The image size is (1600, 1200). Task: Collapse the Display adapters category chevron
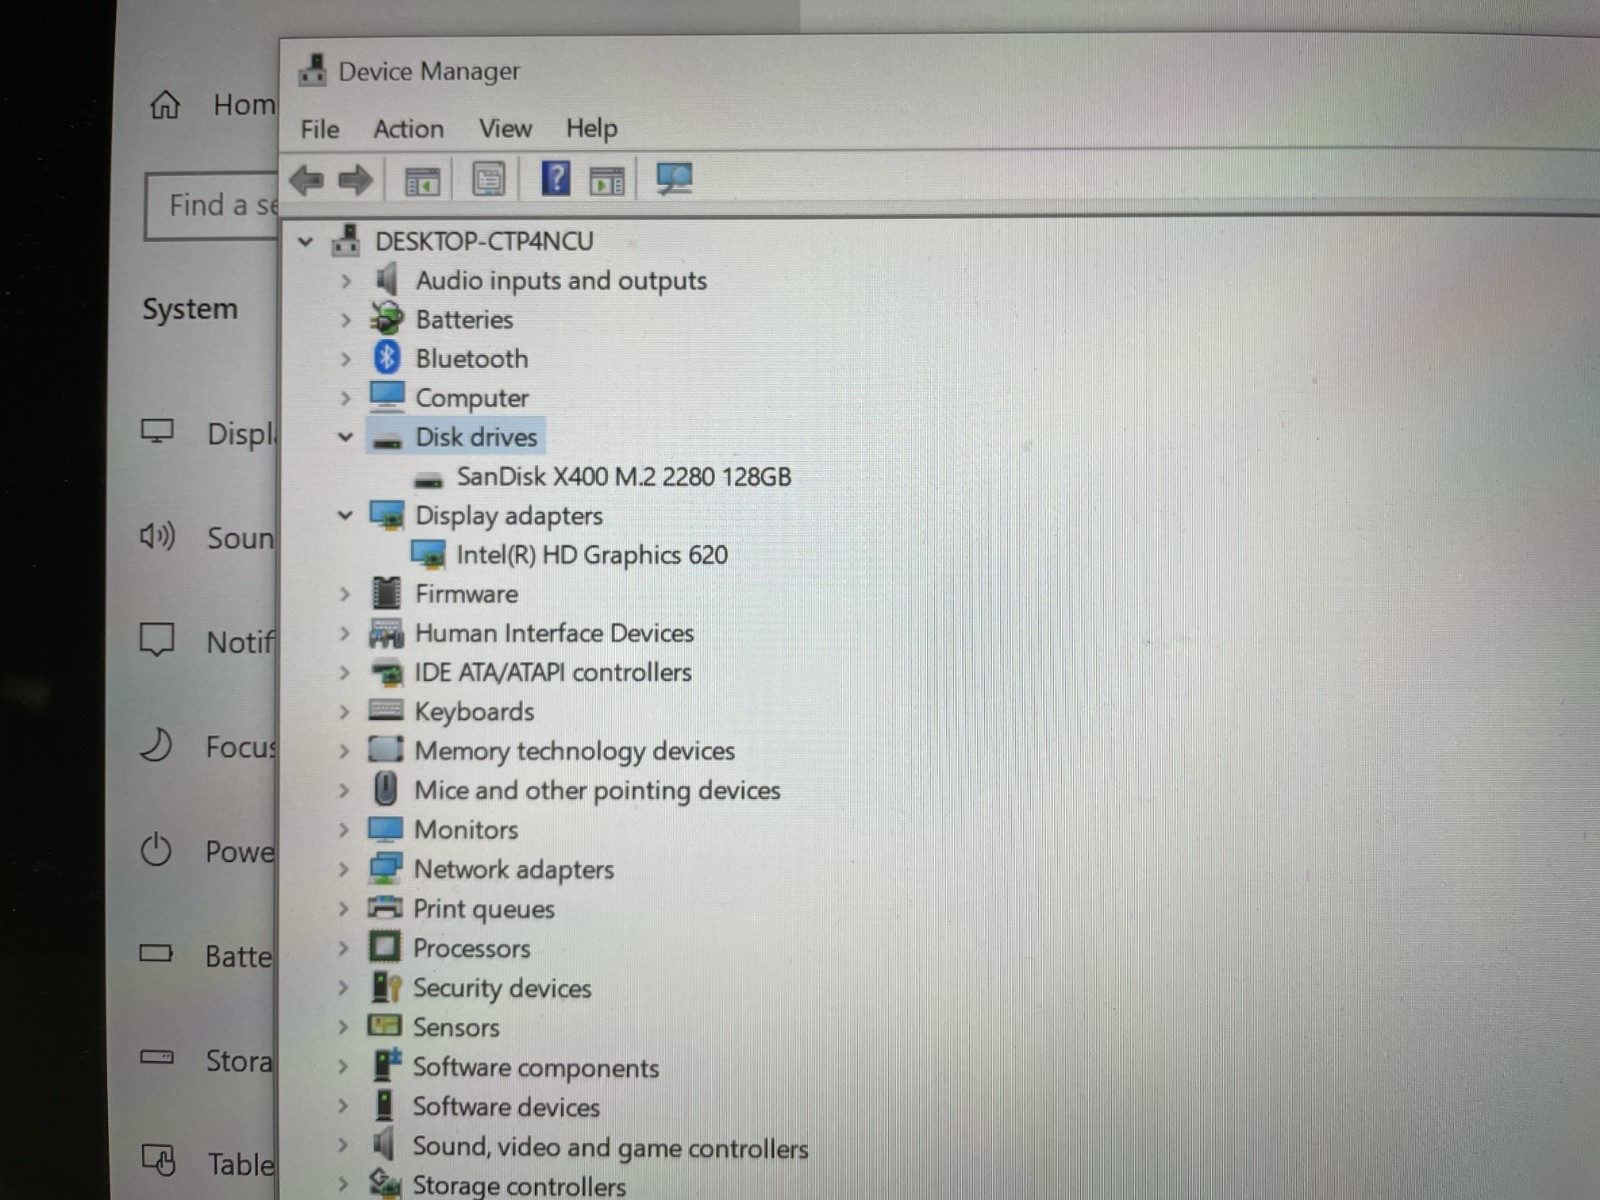tap(345, 515)
